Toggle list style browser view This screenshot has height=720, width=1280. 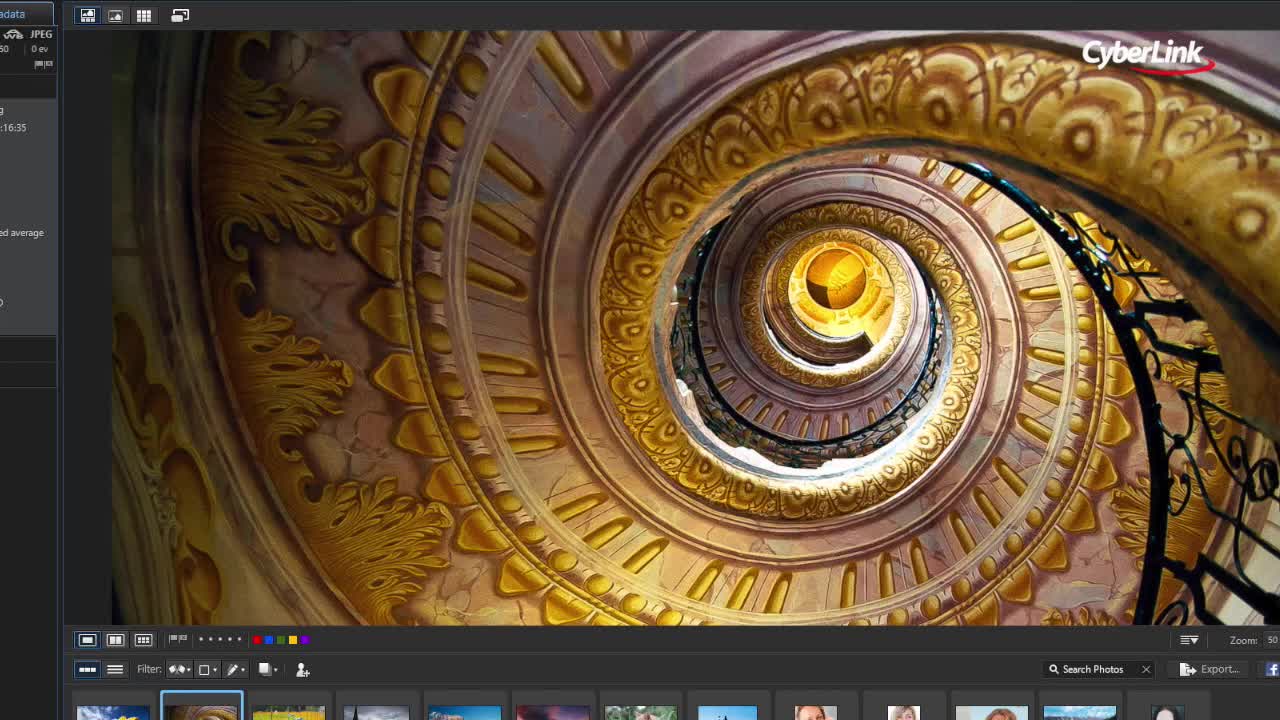click(x=115, y=670)
